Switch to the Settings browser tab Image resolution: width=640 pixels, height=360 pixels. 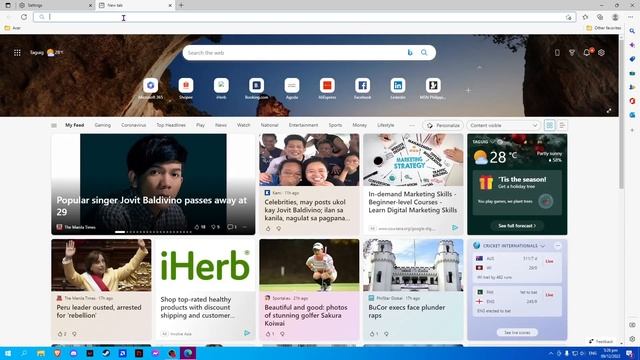point(55,5)
